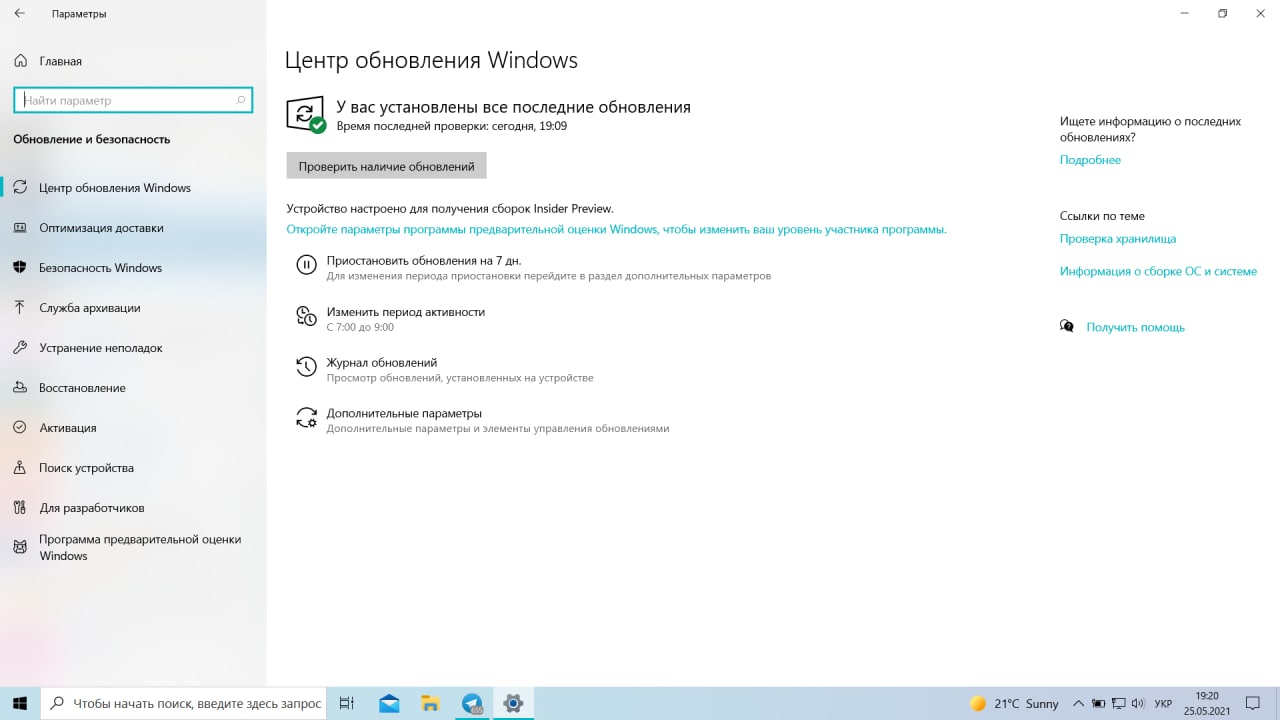Viewport: 1280px width, 720px height.
Task: Open the Mail app from taskbar
Action: coord(389,703)
